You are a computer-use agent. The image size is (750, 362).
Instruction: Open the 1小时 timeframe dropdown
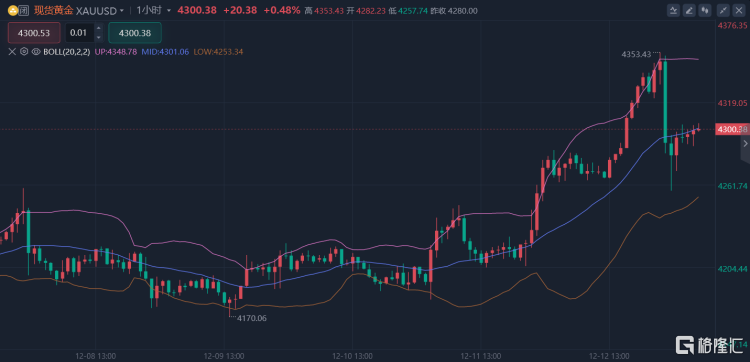click(169, 11)
